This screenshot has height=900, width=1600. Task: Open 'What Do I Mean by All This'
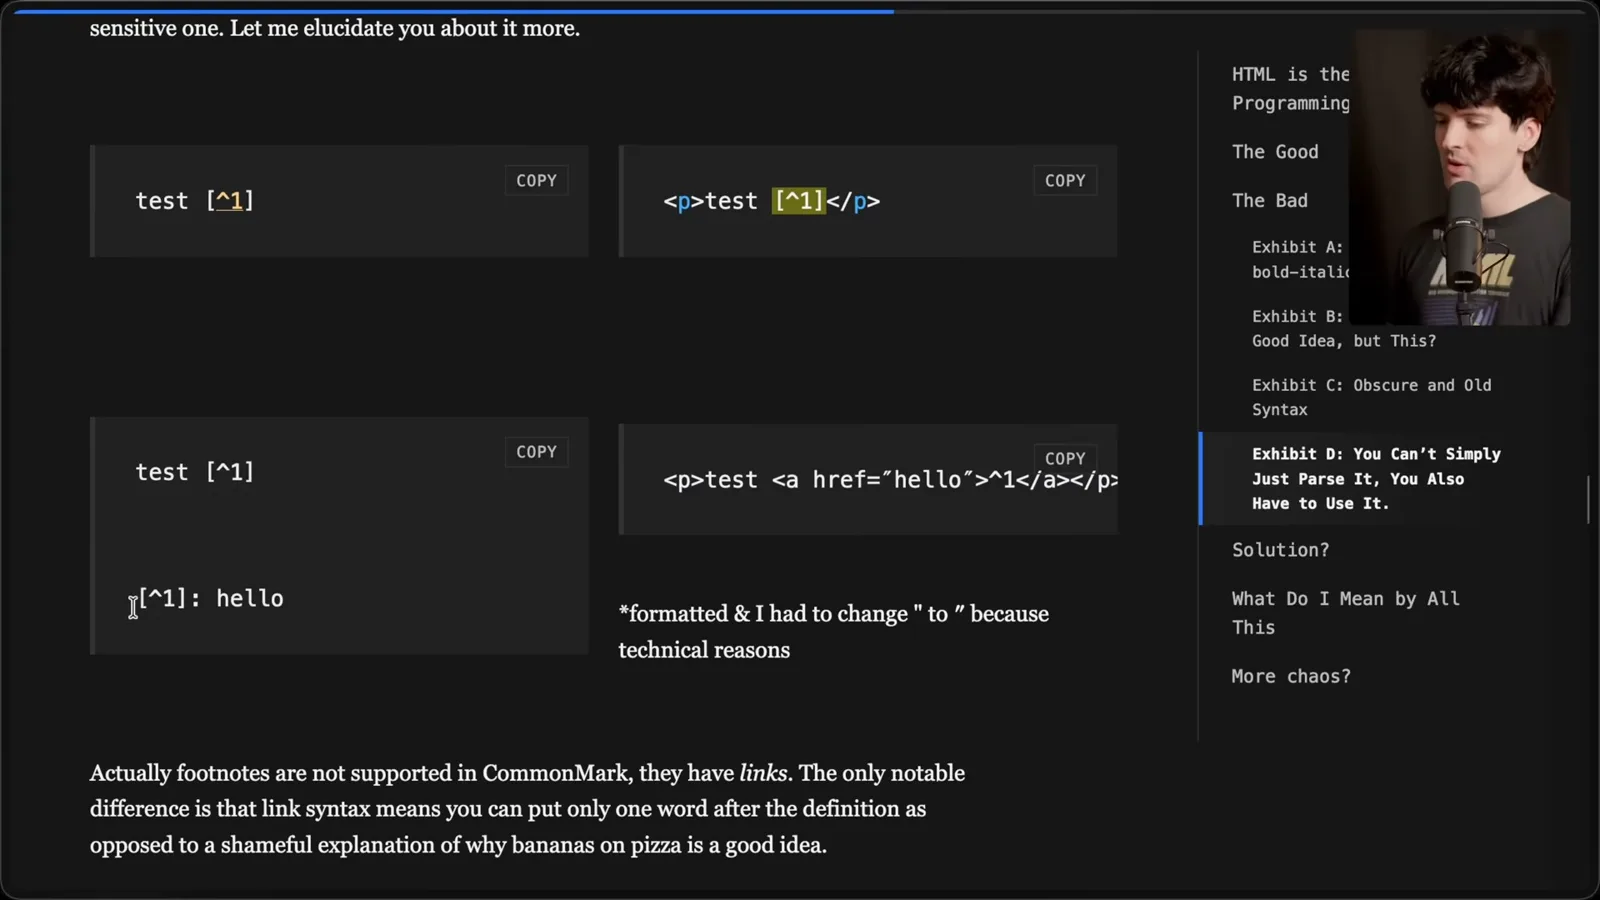click(x=1346, y=613)
